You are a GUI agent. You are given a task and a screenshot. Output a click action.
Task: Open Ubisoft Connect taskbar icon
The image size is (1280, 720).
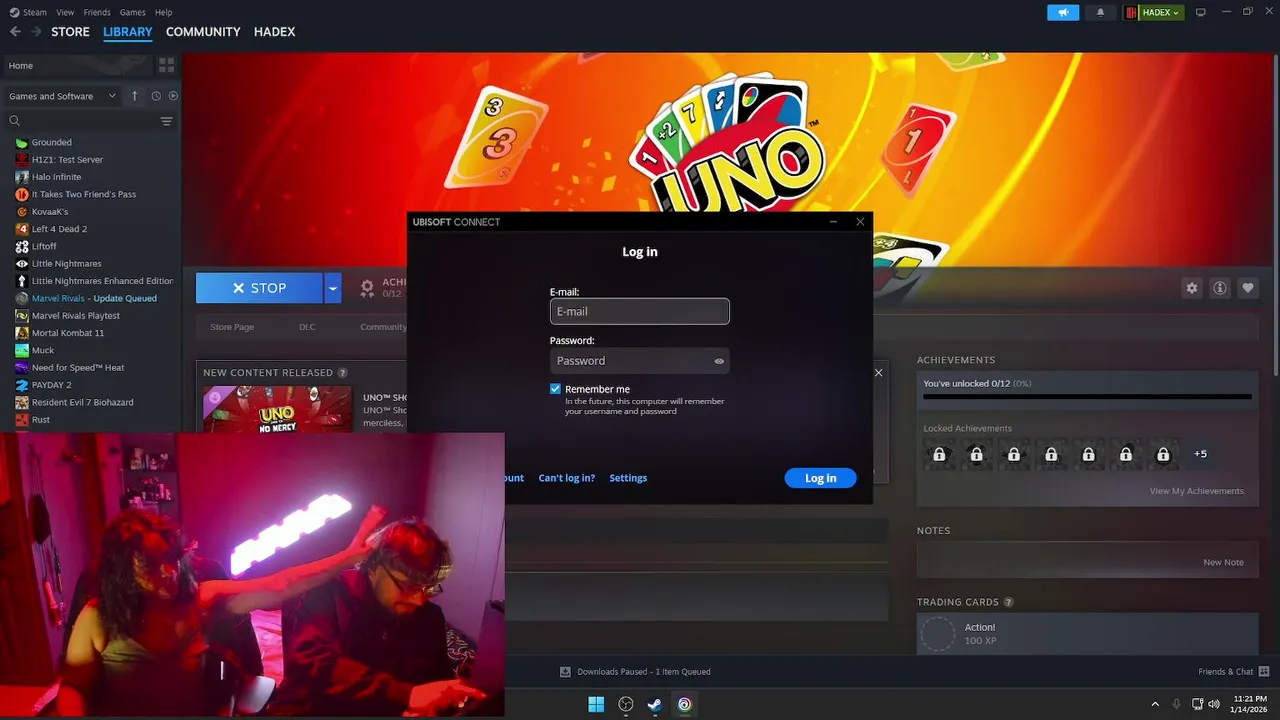point(684,704)
